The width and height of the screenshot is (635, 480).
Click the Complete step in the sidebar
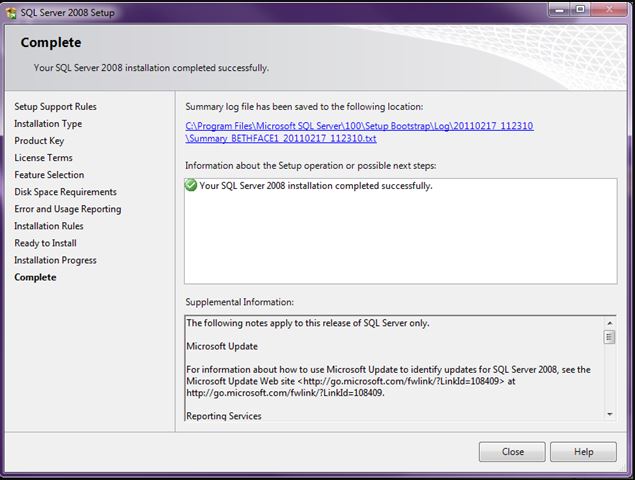tap(35, 277)
